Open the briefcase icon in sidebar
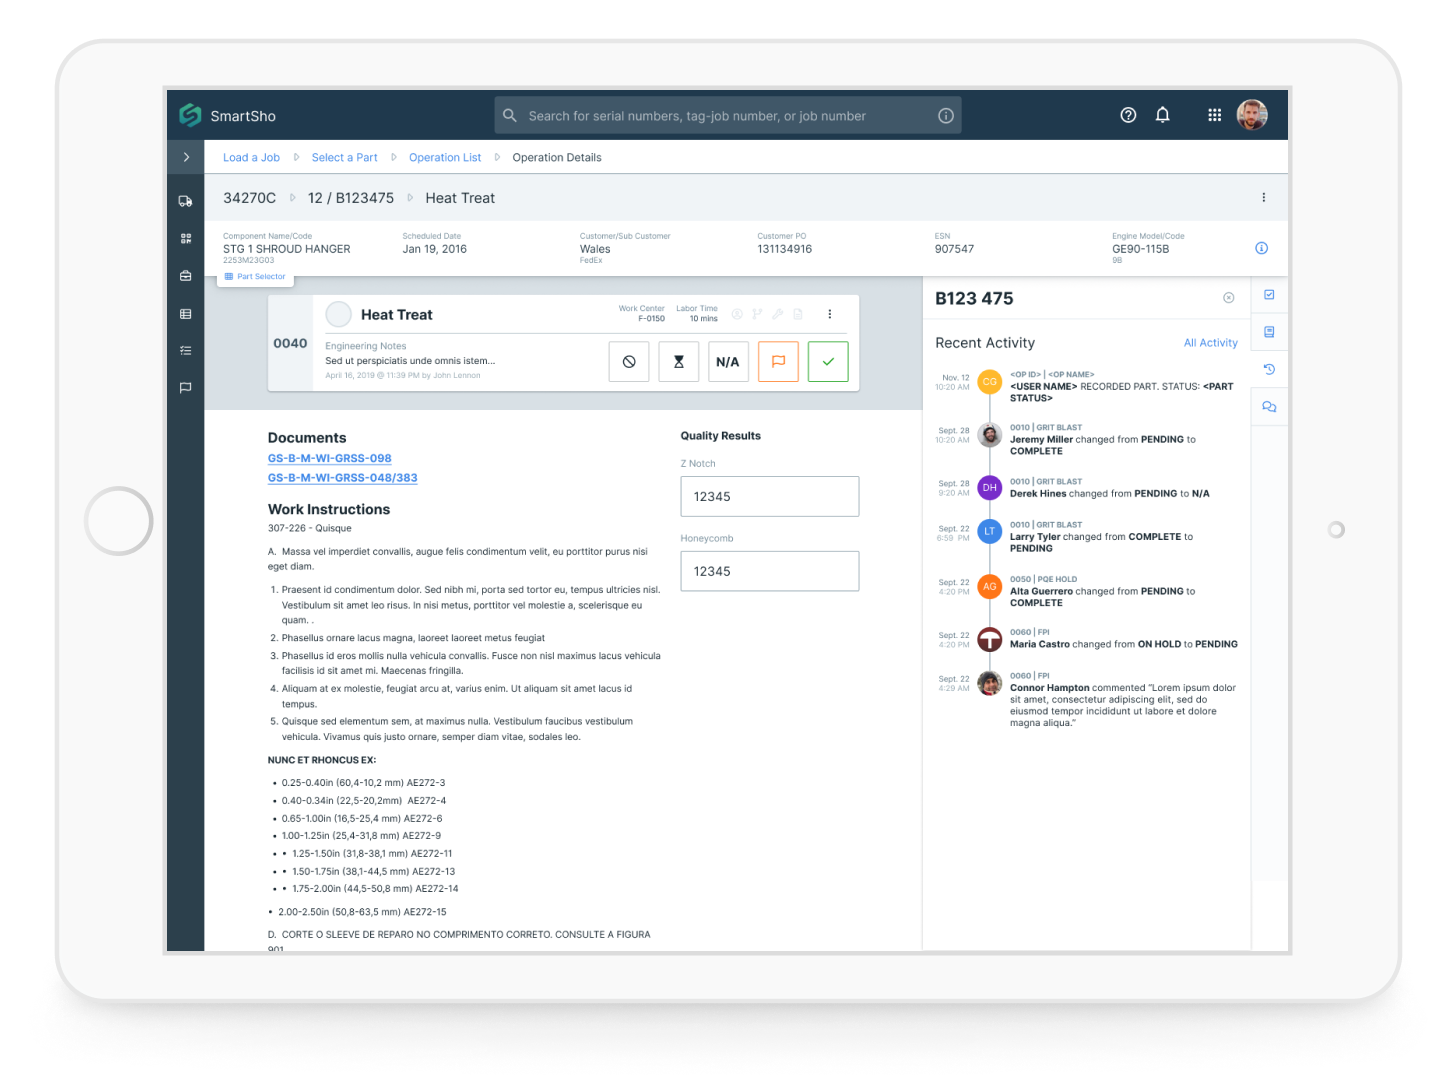Screen dimensions: 1455x1086 pos(185,276)
